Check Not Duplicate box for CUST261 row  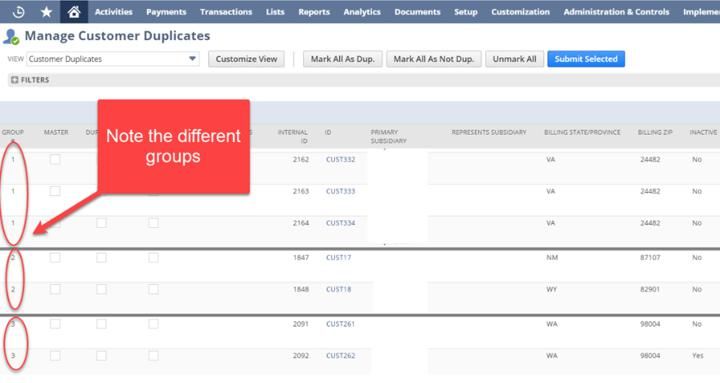tap(153, 324)
